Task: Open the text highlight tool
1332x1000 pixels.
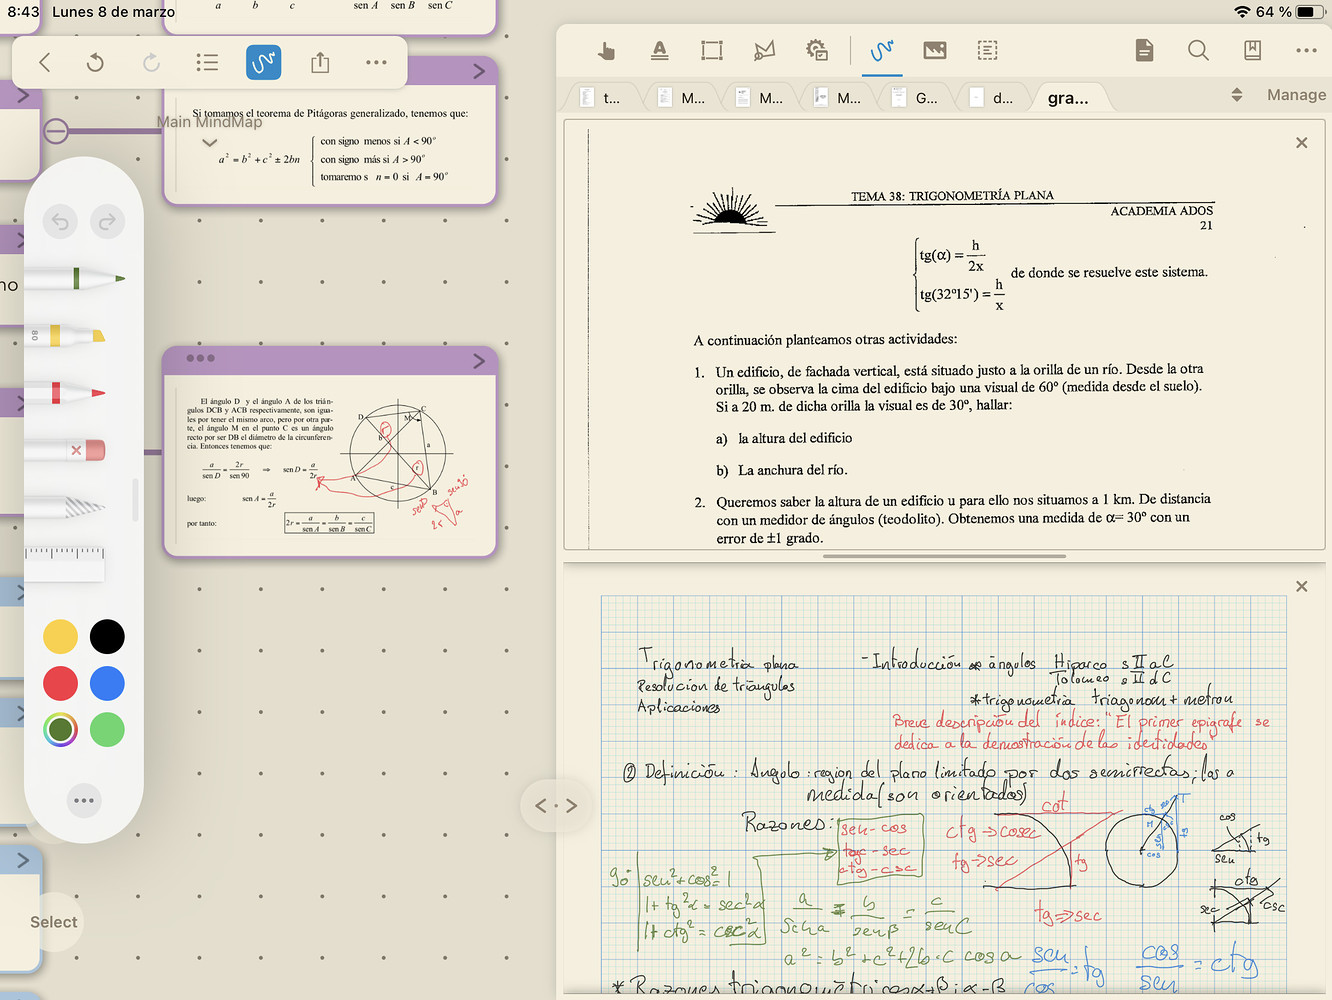Action: (x=660, y=50)
